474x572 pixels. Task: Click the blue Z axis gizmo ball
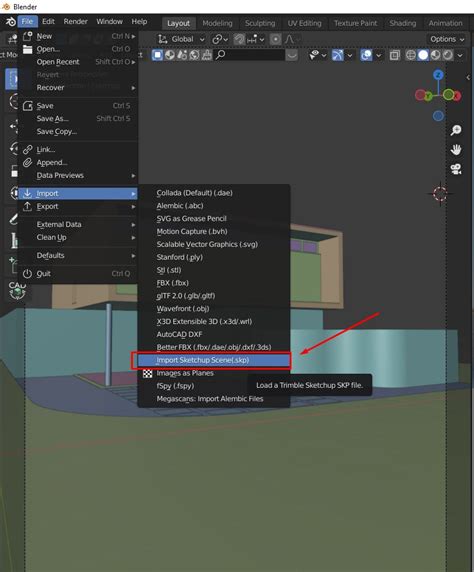click(x=438, y=75)
